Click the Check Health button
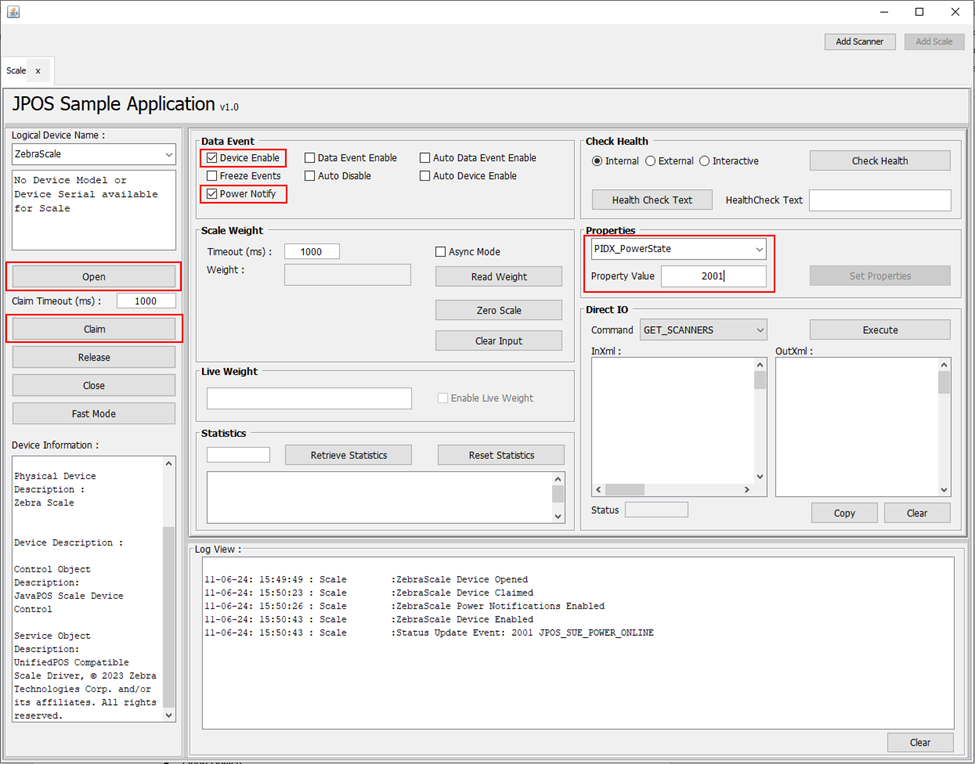The height and width of the screenshot is (764, 975). pyautogui.click(x=880, y=161)
